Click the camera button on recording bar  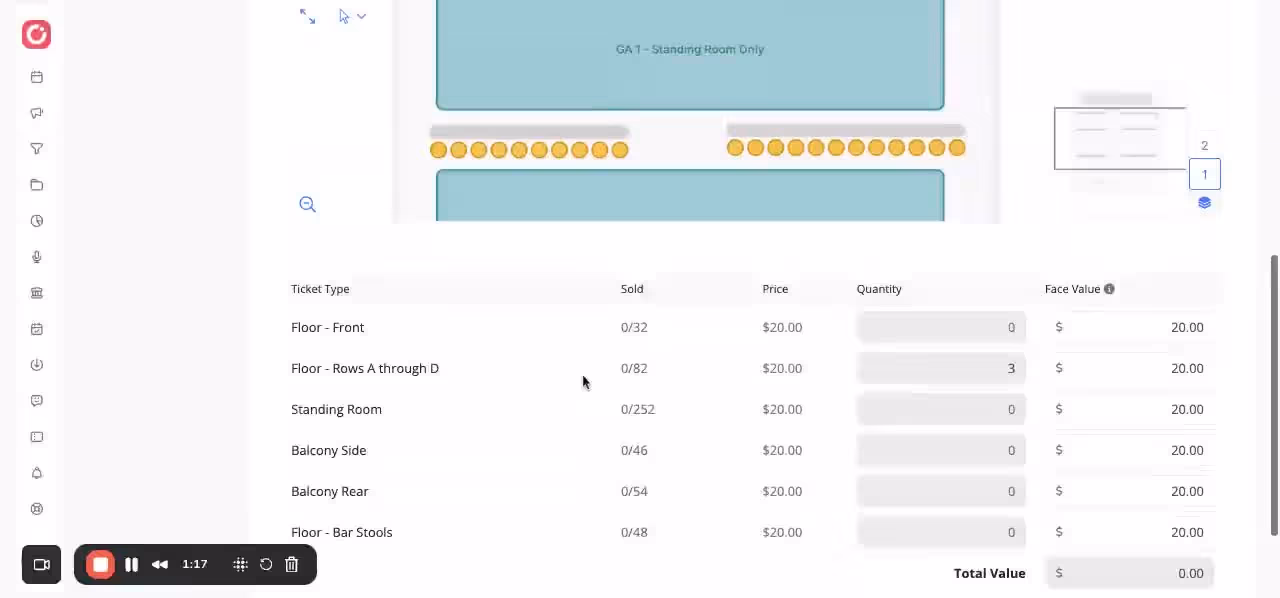tap(42, 565)
